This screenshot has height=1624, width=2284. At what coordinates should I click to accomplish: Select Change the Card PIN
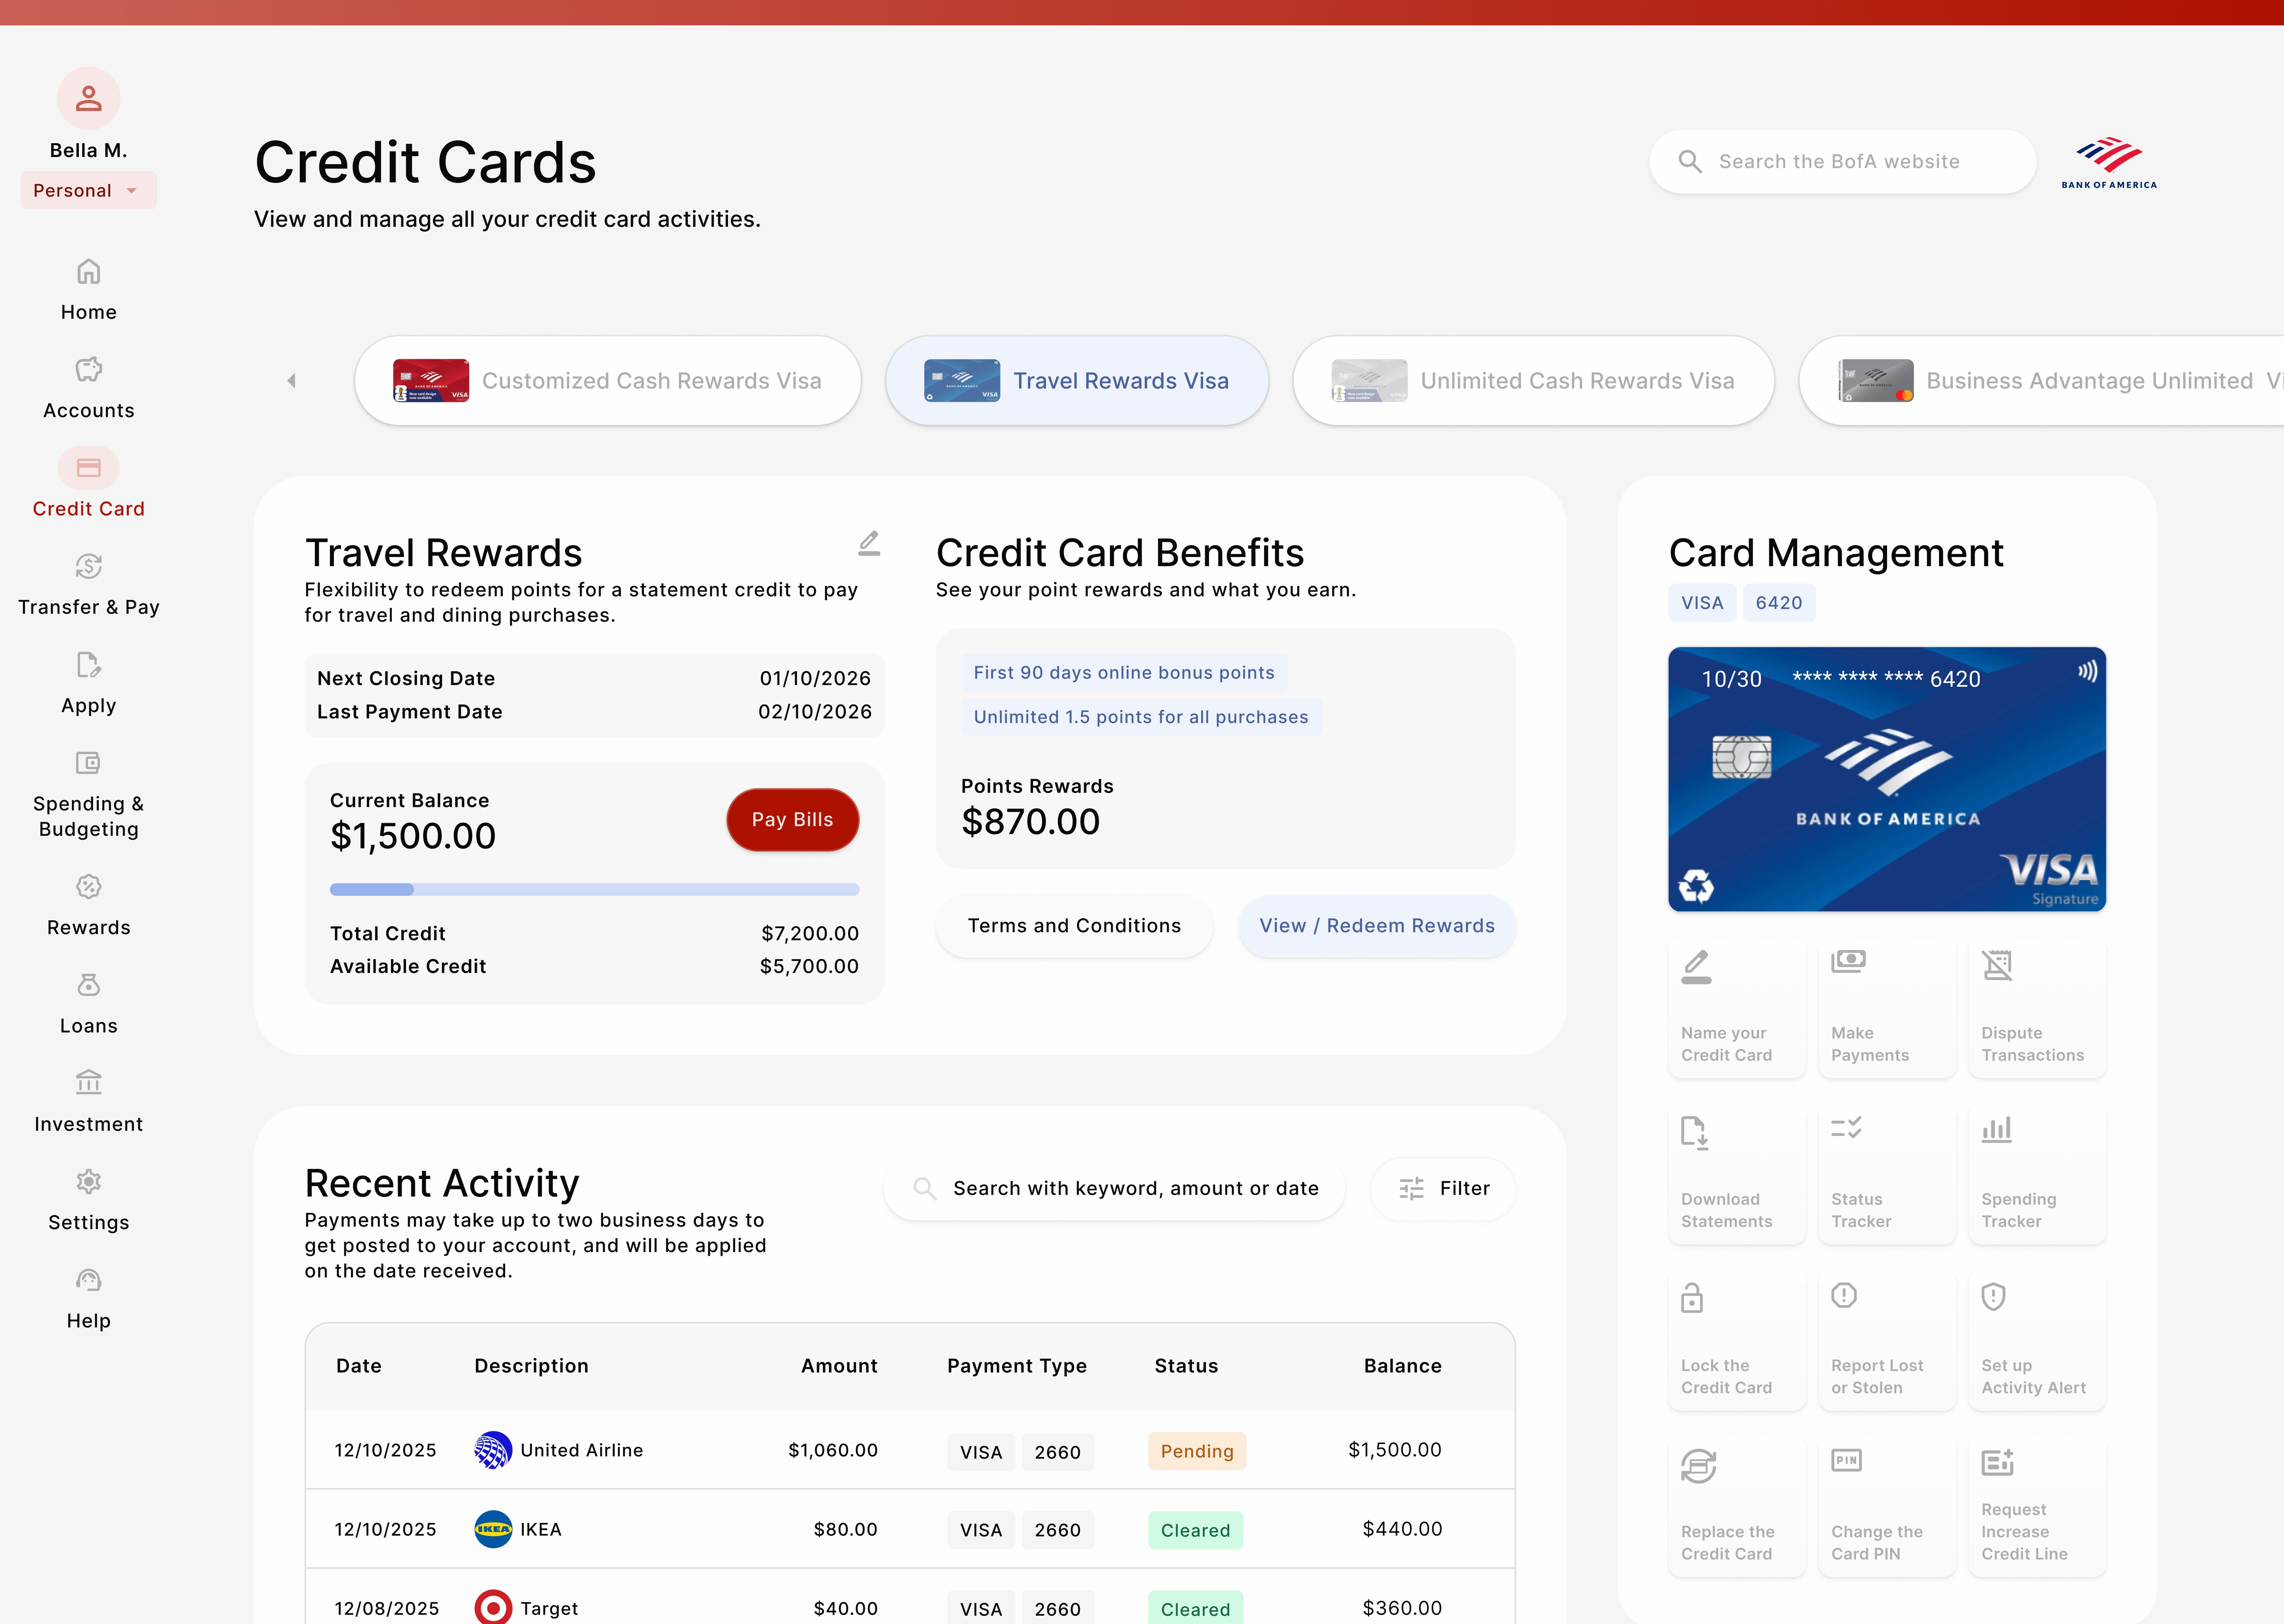click(x=1886, y=1506)
